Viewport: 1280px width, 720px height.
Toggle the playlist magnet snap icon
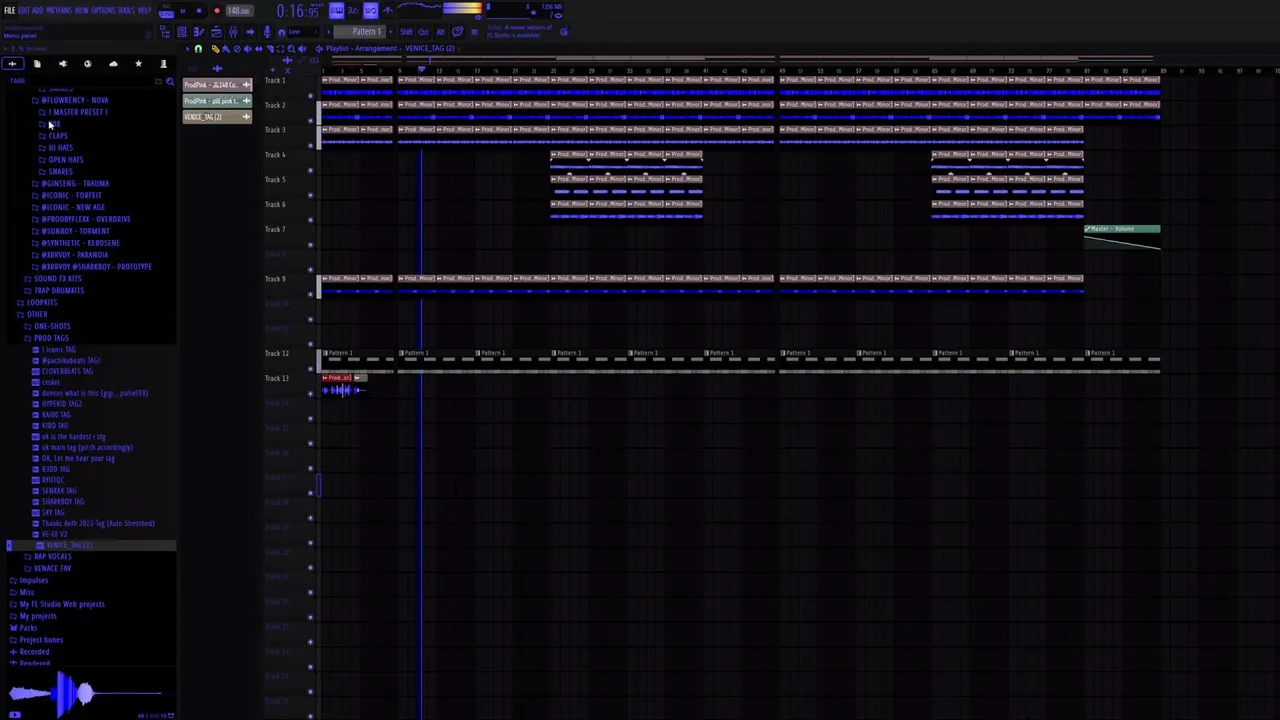(x=198, y=49)
